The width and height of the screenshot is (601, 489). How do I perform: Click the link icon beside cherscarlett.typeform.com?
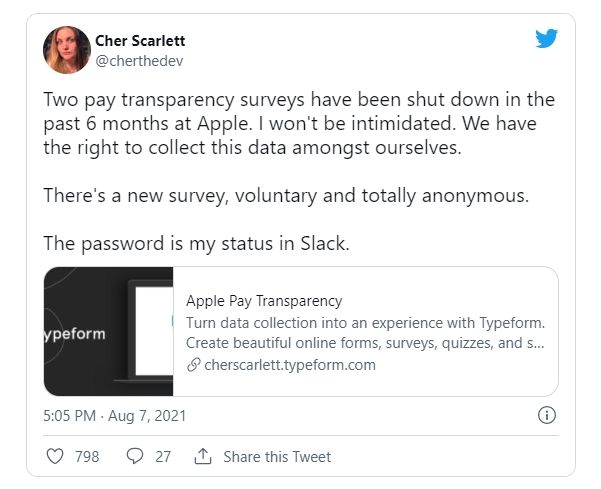click(x=193, y=365)
